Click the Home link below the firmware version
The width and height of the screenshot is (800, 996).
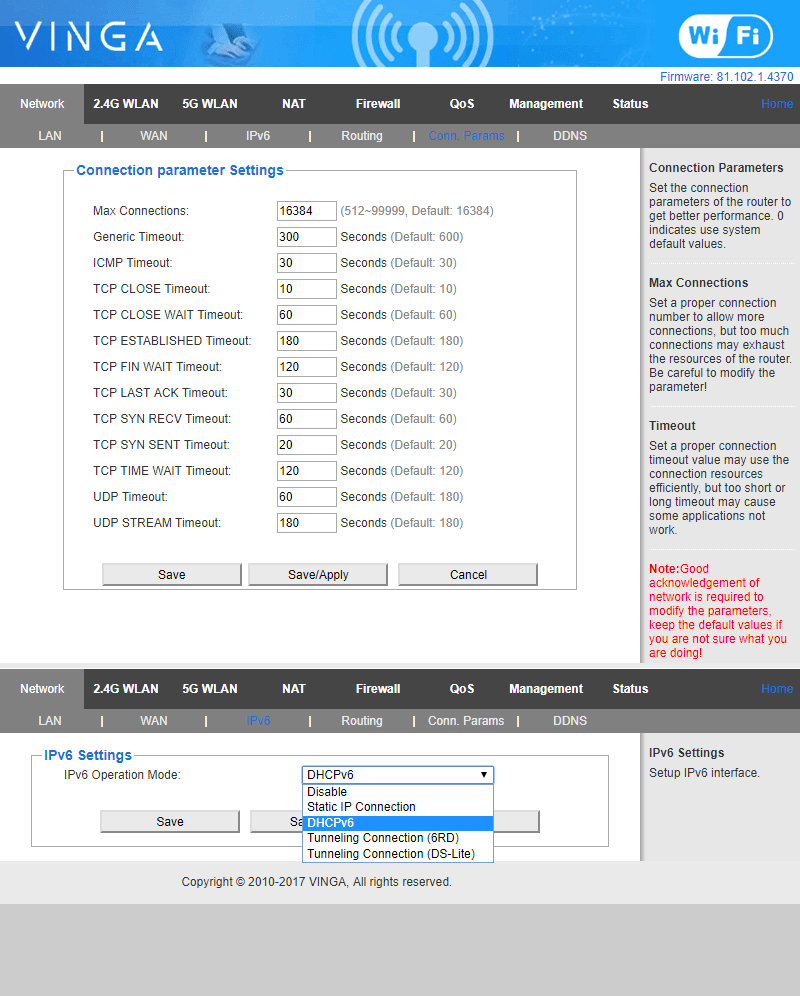click(x=777, y=104)
